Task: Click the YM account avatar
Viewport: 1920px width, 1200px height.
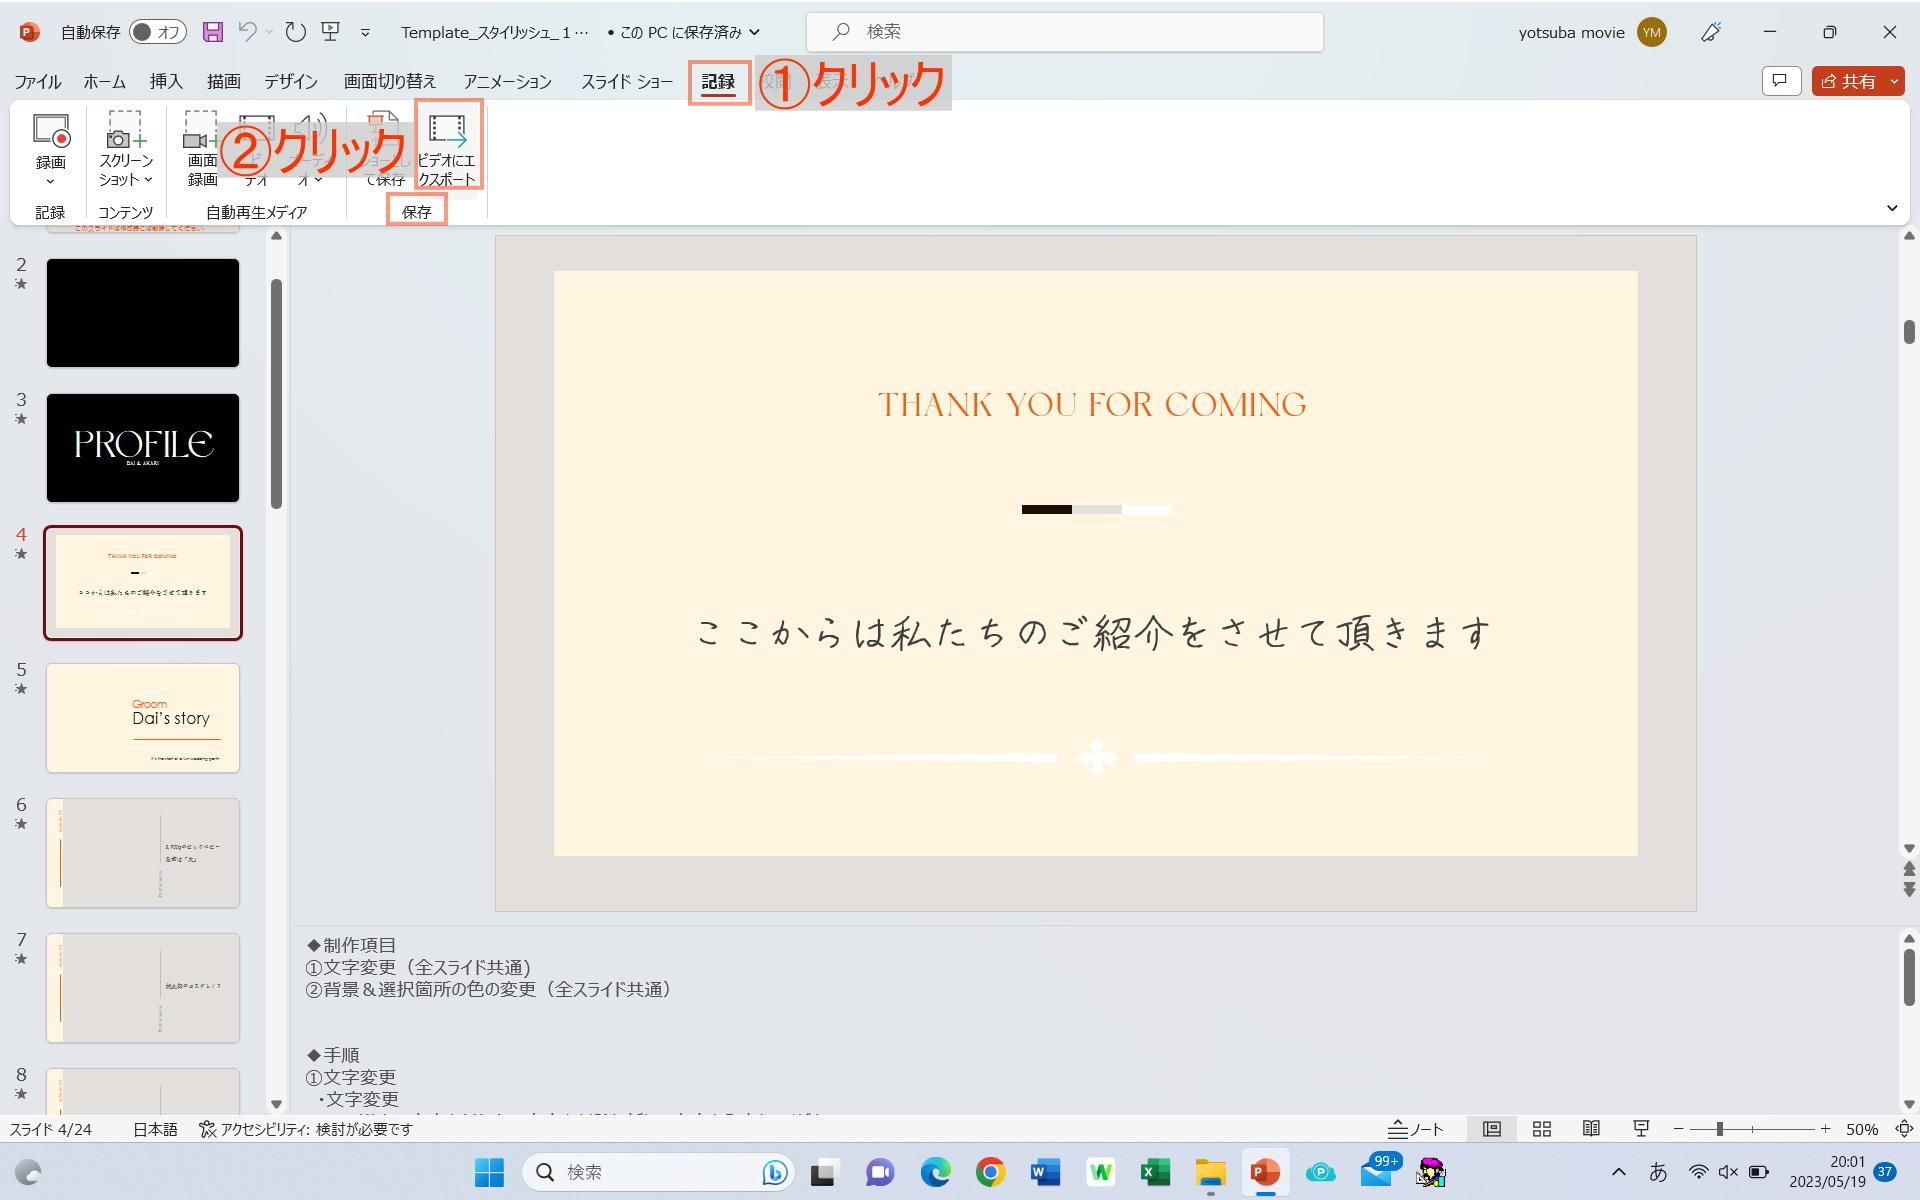Action: [1652, 32]
